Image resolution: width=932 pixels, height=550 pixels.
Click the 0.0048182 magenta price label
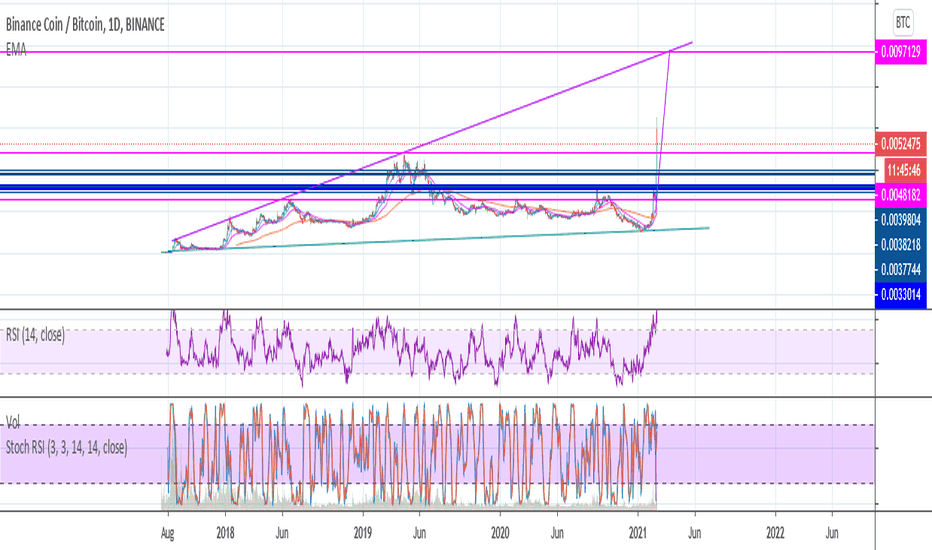(x=900, y=195)
